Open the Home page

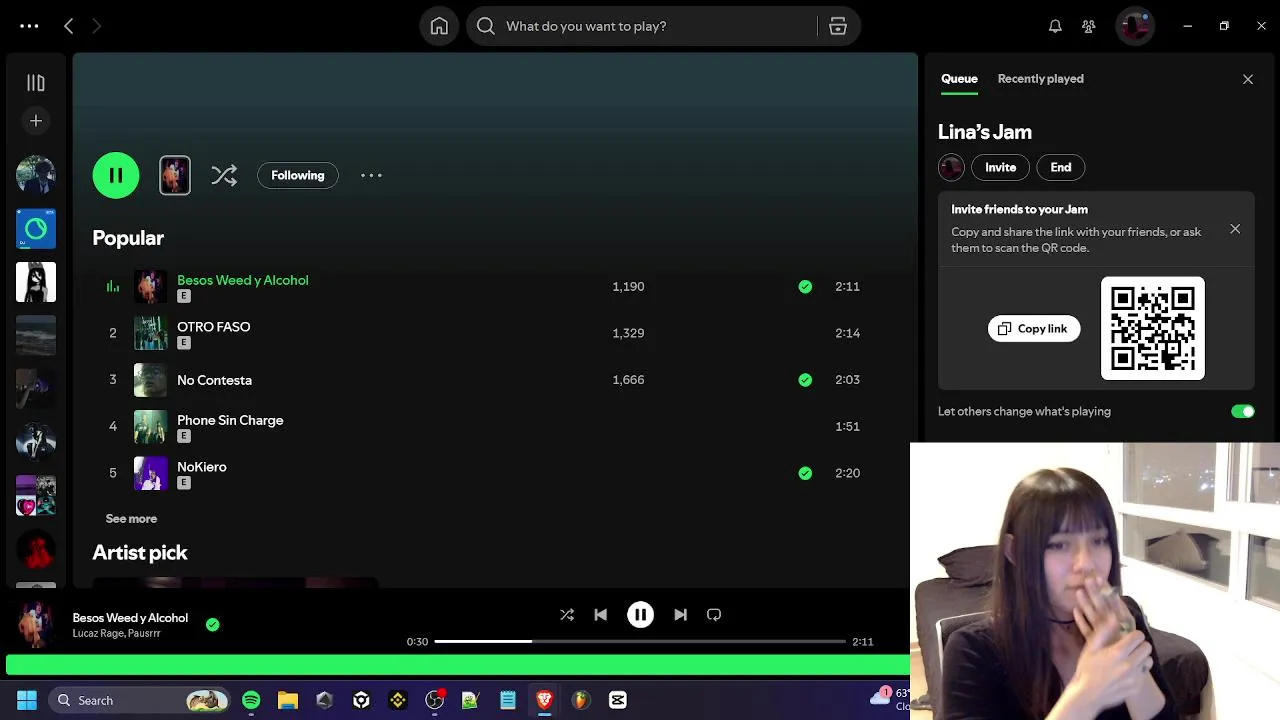439,26
